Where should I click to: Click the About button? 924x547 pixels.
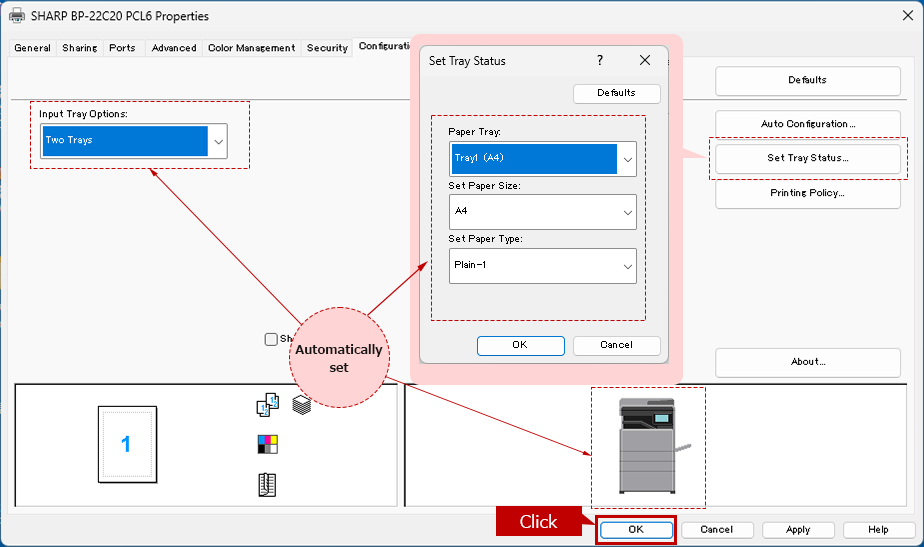807,362
